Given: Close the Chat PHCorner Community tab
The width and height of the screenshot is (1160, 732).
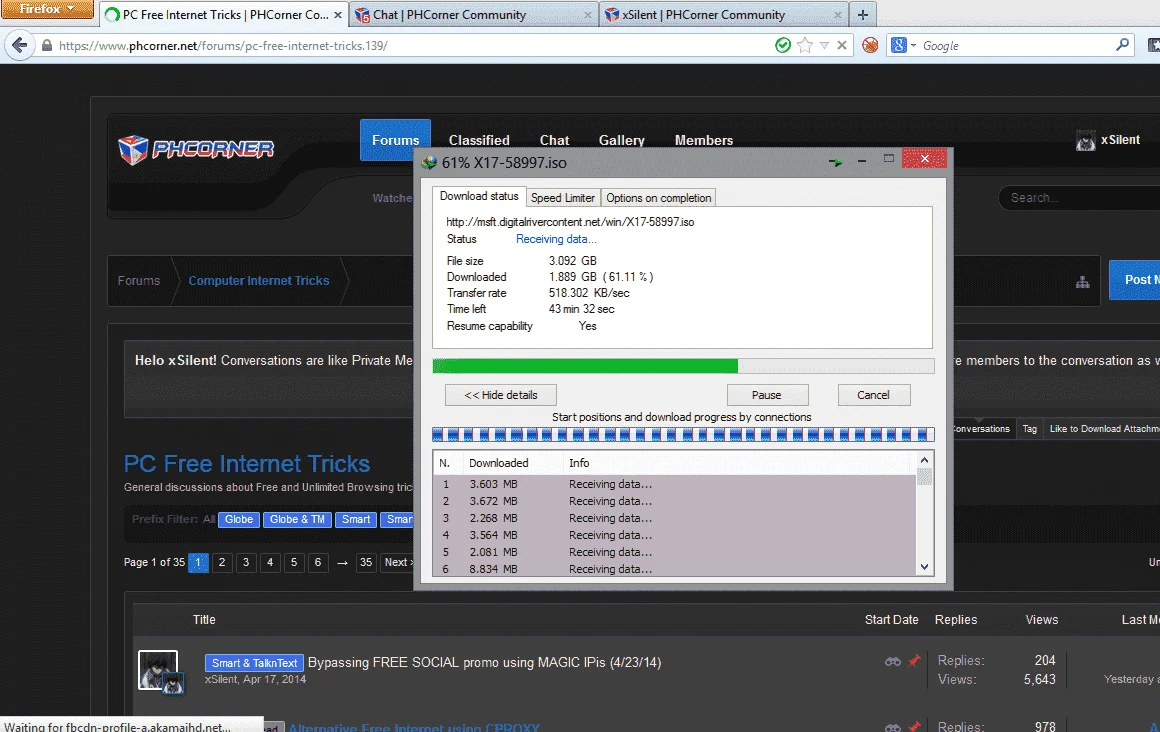Looking at the screenshot, I should 588,15.
